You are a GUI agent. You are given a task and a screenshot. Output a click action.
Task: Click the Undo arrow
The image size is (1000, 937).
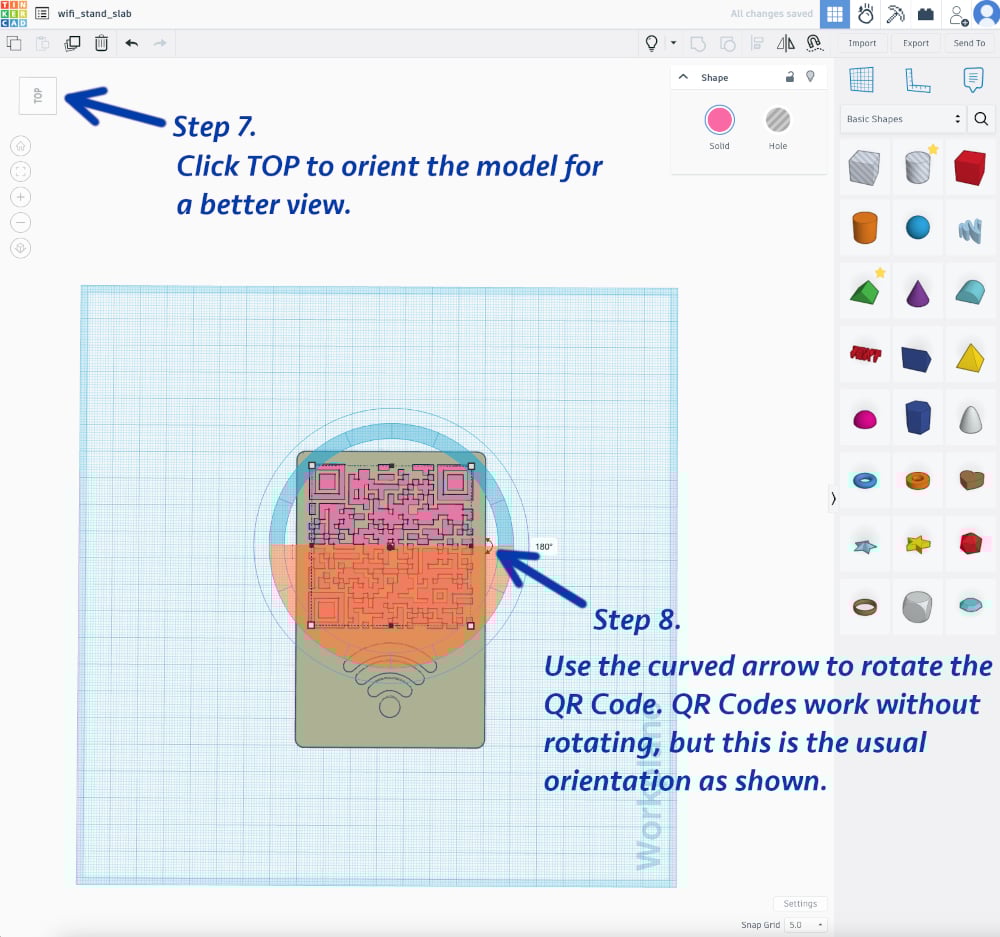point(131,43)
